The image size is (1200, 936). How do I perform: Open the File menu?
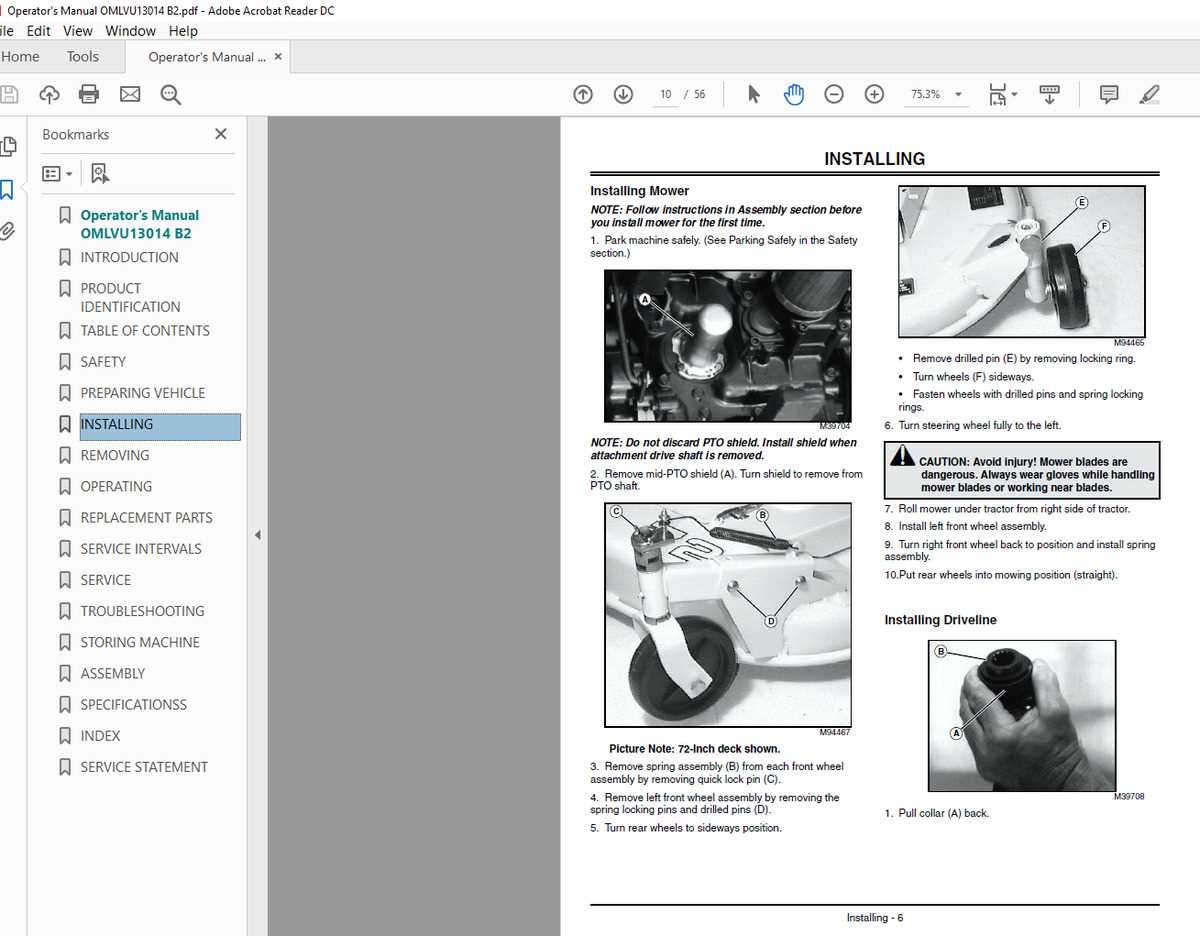click(x=6, y=31)
